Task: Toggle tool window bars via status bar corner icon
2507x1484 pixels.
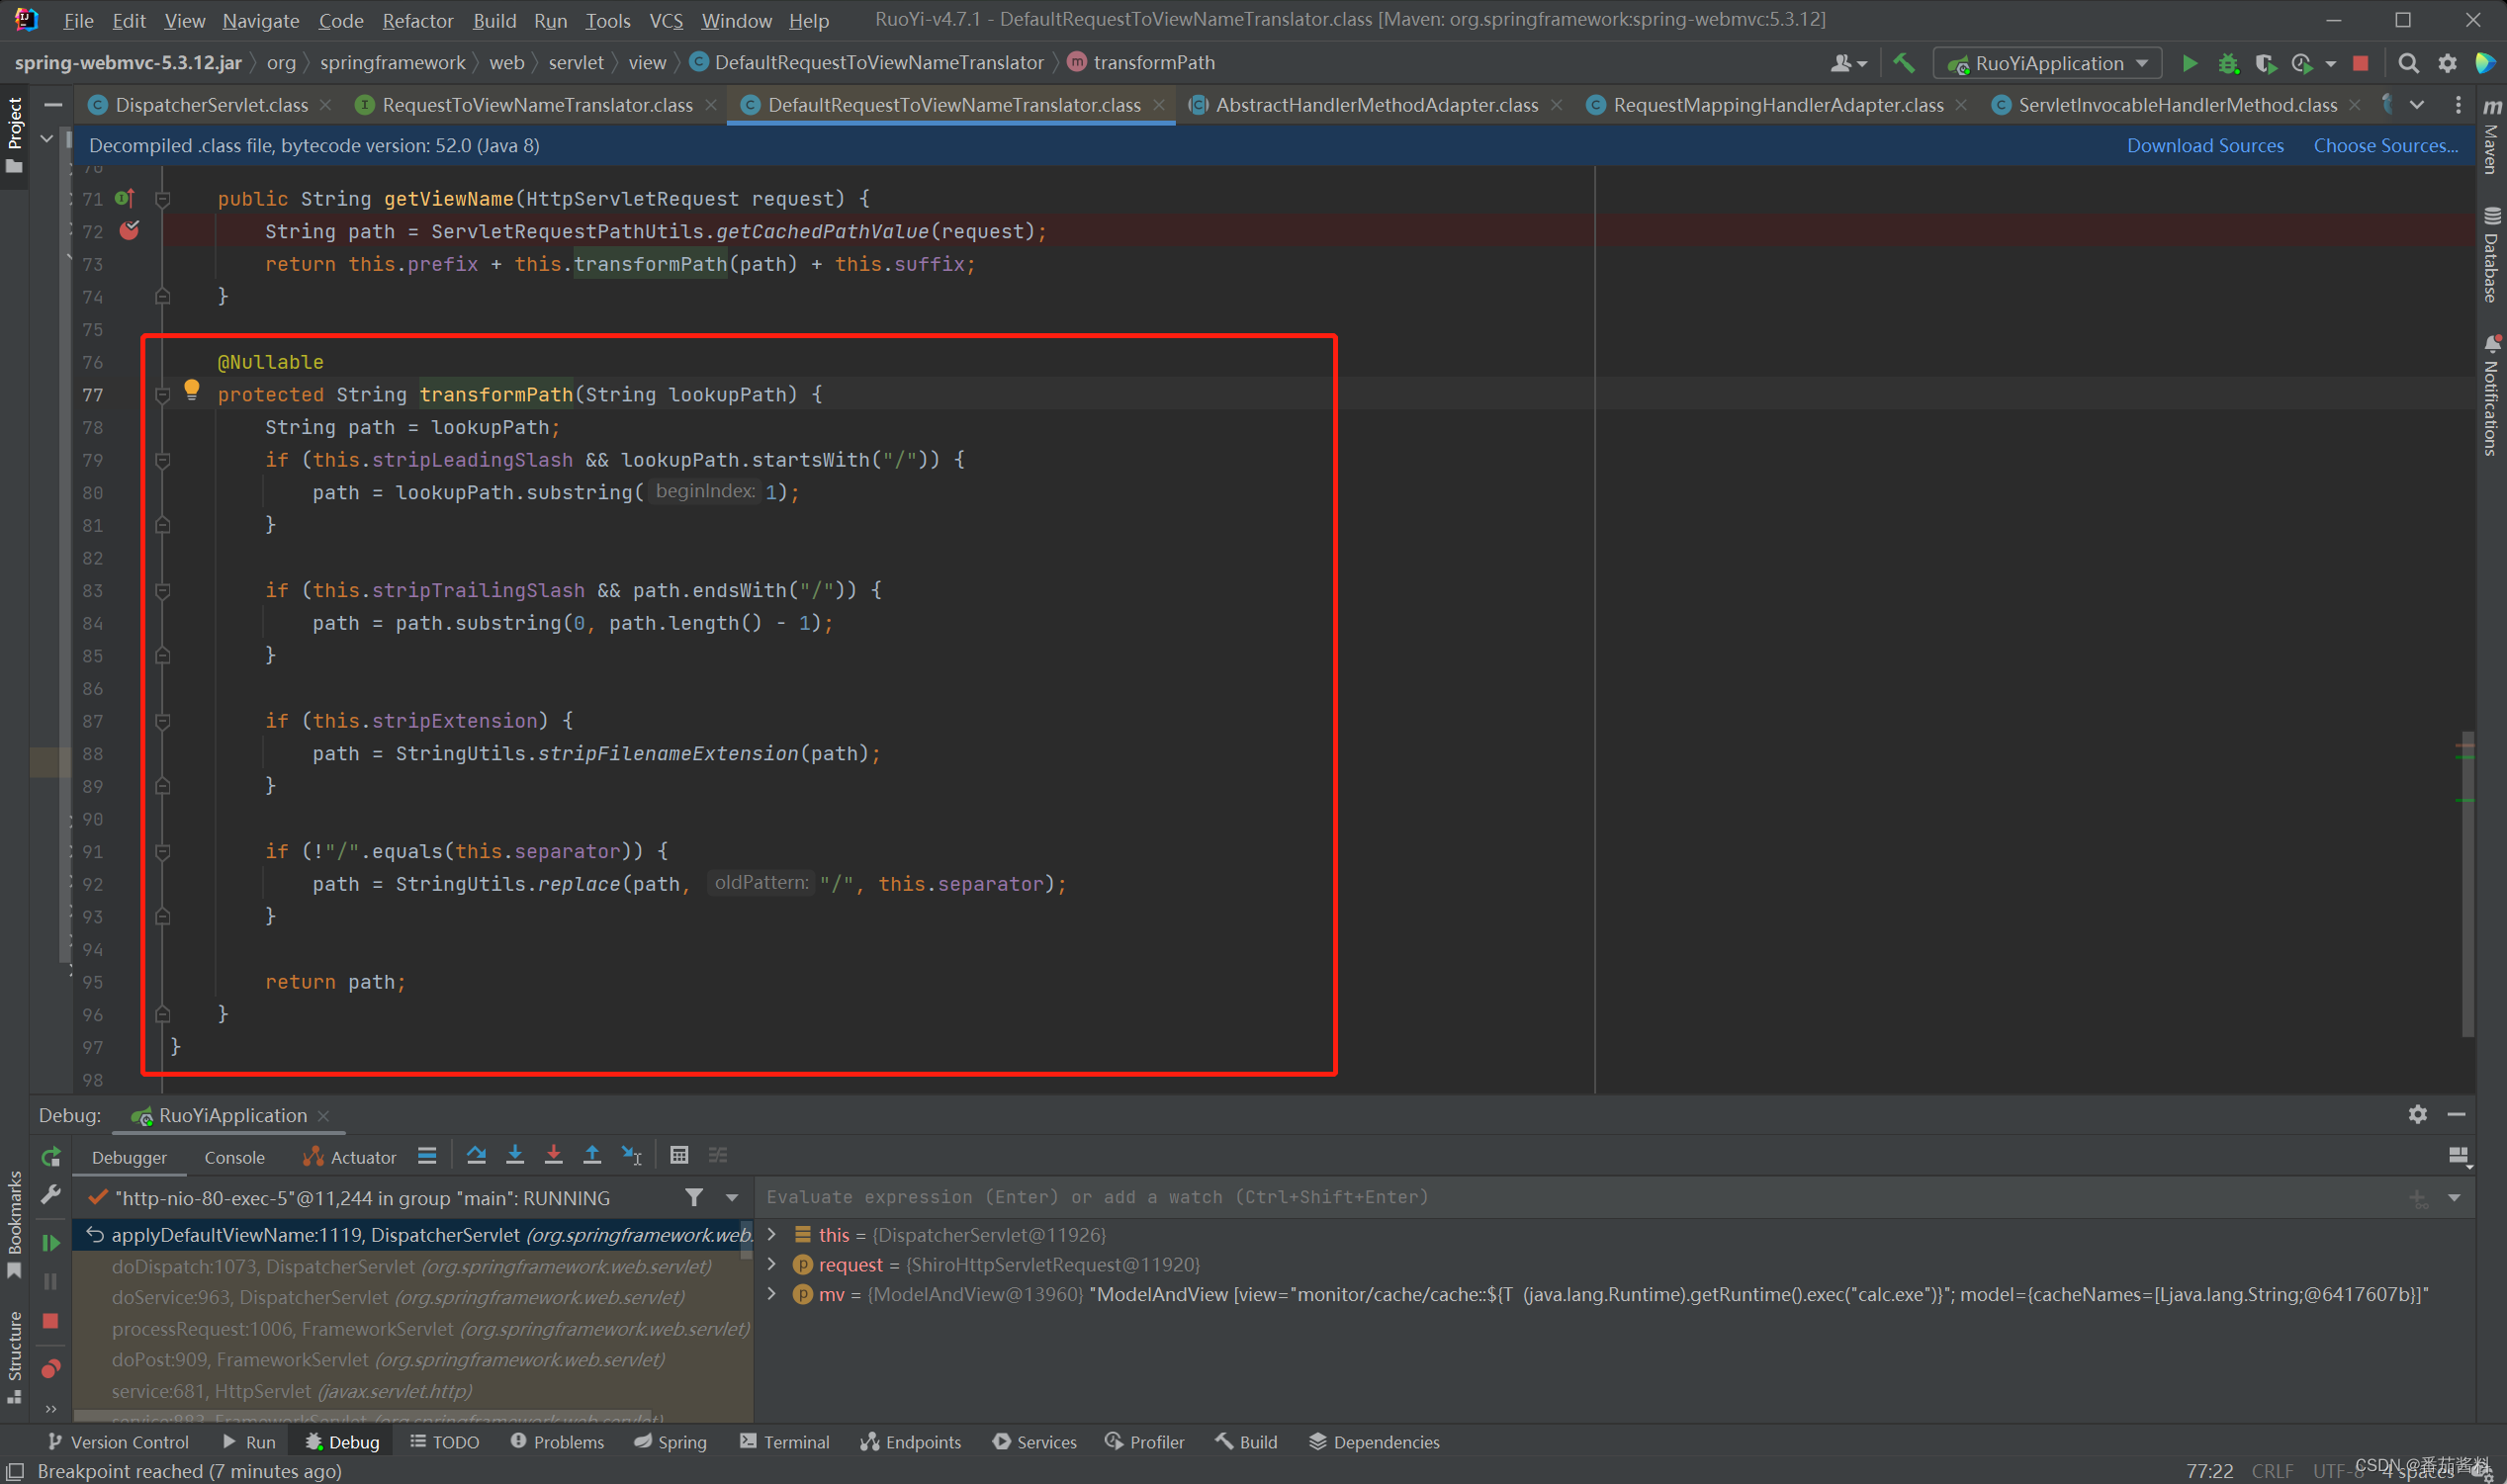Action: [x=15, y=1471]
